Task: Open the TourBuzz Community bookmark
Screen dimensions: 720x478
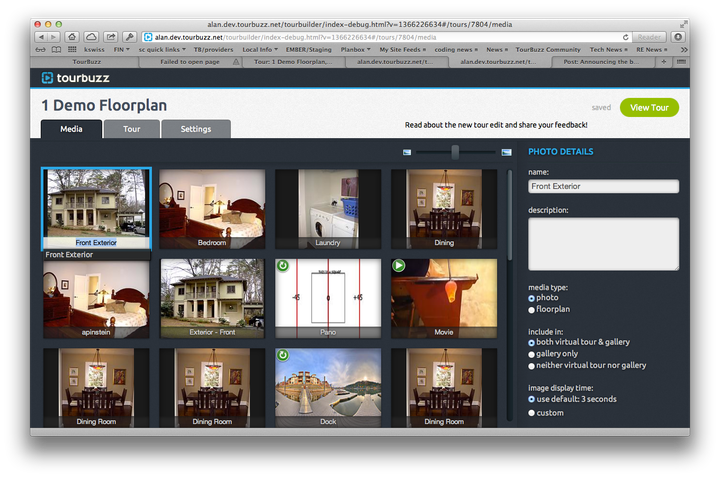Action: [548, 49]
